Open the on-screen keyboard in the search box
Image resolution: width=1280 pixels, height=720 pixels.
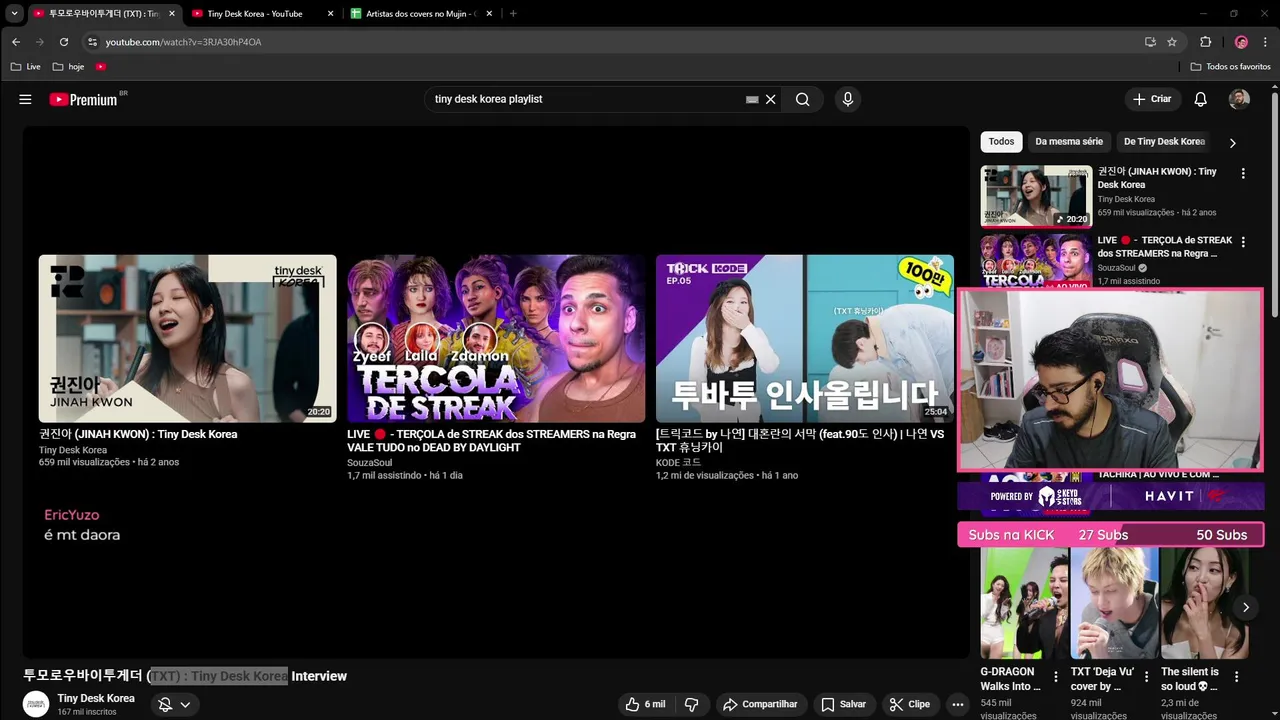coord(752,99)
